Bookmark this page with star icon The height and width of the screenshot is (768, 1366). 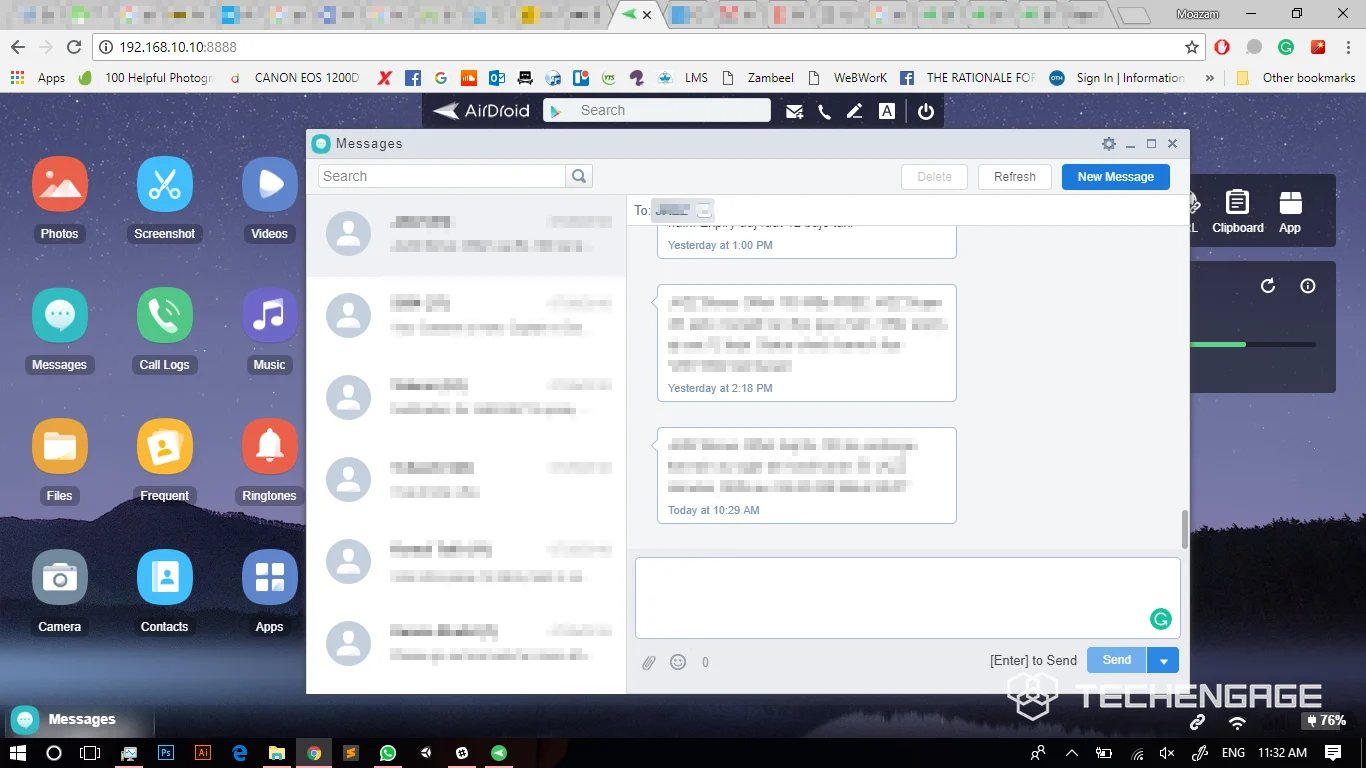pyautogui.click(x=1191, y=47)
